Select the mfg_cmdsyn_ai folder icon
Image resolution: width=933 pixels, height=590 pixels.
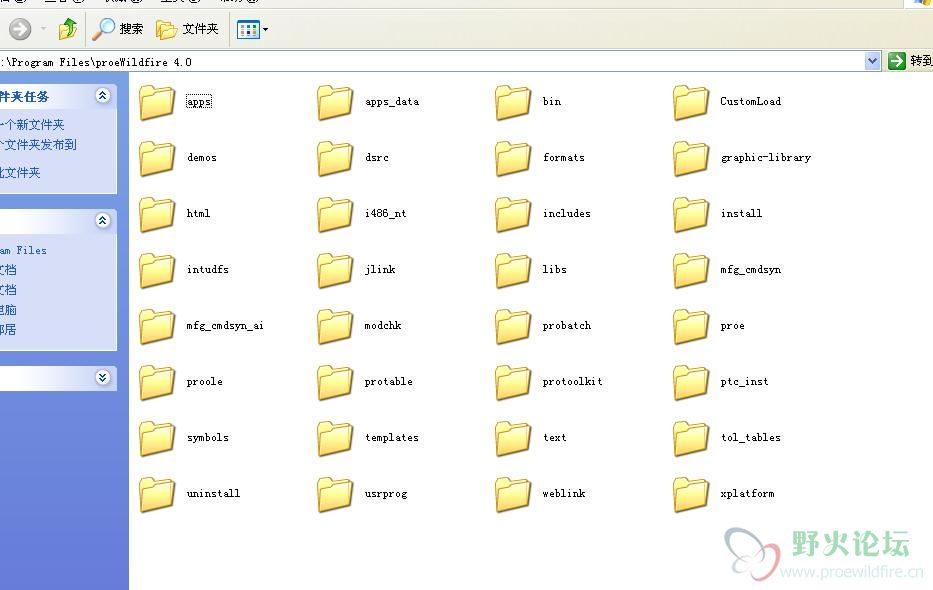tap(157, 327)
